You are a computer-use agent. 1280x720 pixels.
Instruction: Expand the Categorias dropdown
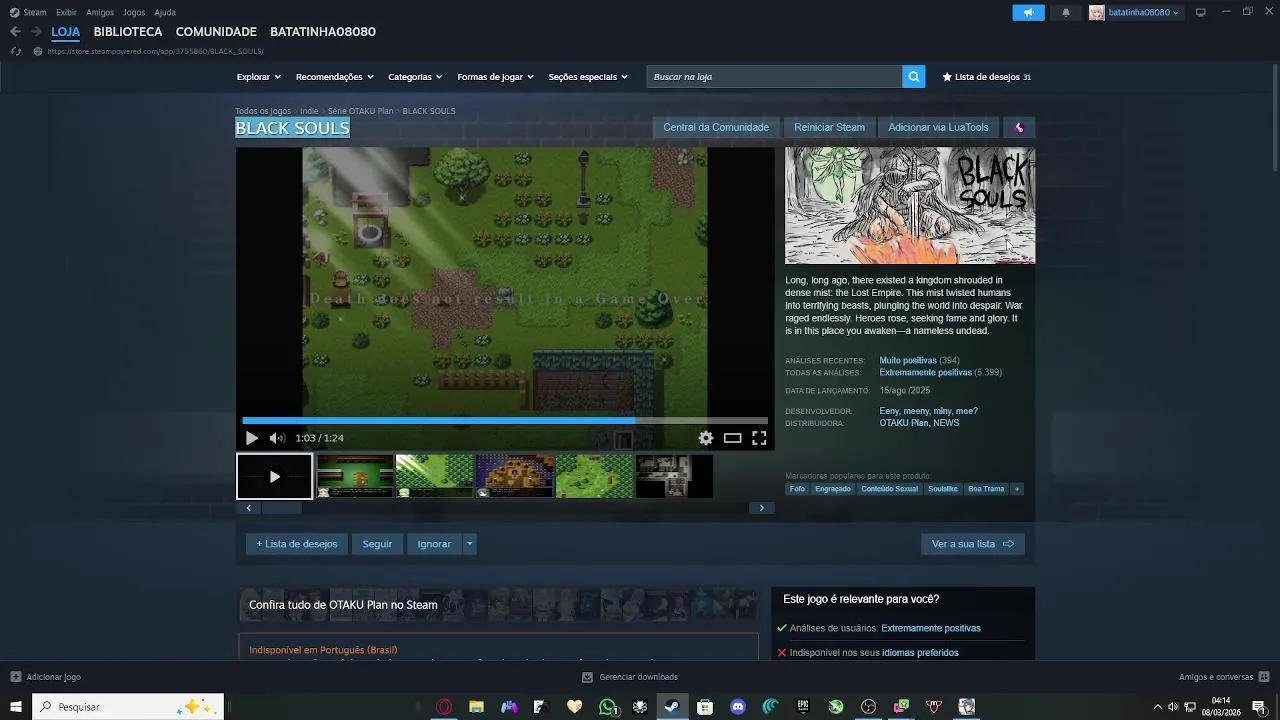point(415,77)
